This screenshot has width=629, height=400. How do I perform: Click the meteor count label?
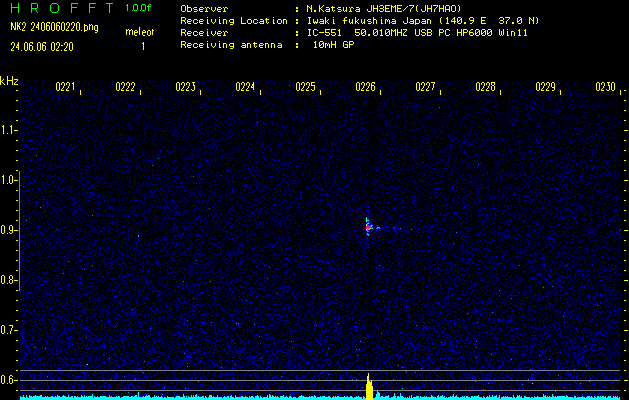click(139, 33)
